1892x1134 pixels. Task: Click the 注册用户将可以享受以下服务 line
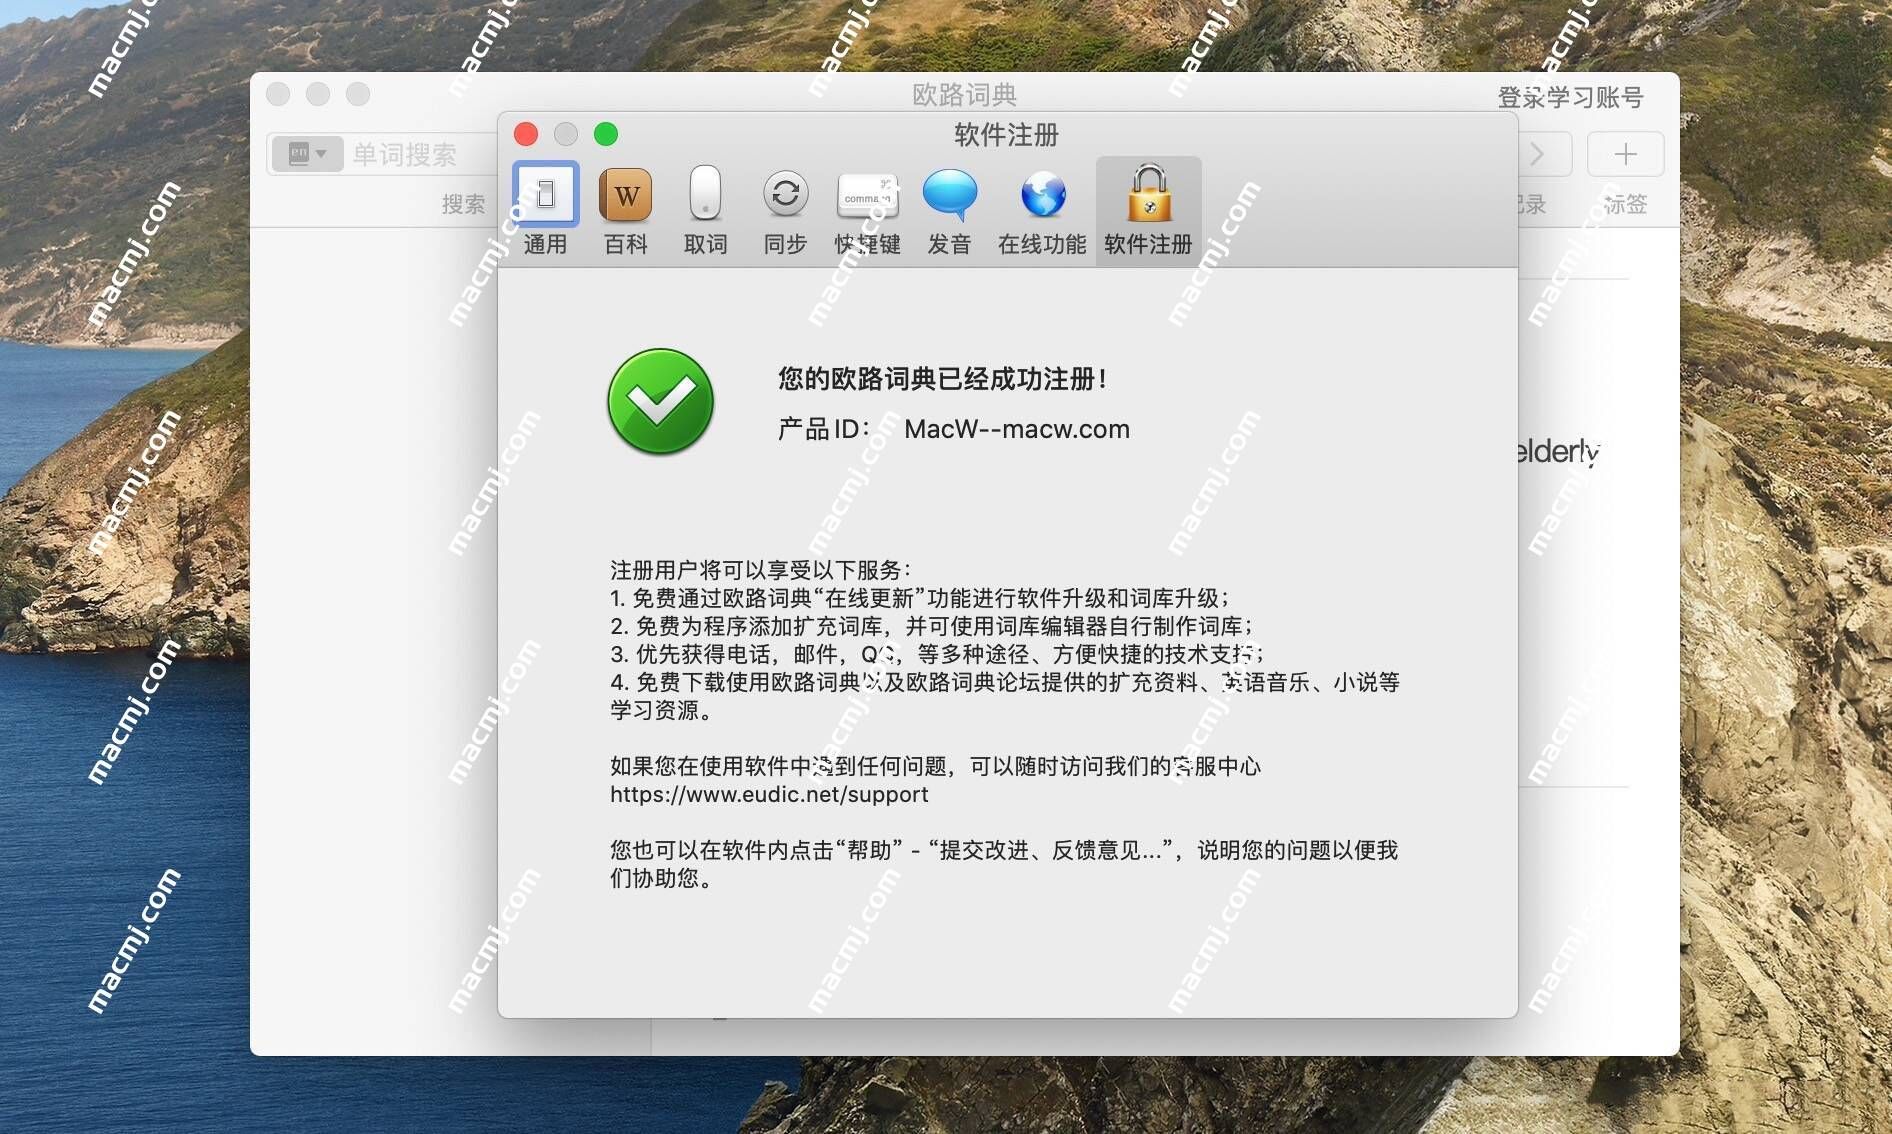click(761, 570)
